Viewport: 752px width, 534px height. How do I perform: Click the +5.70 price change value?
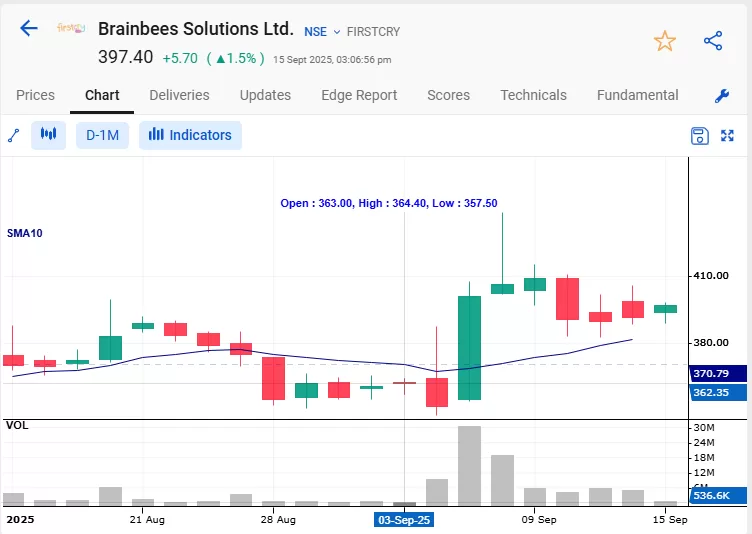180,58
